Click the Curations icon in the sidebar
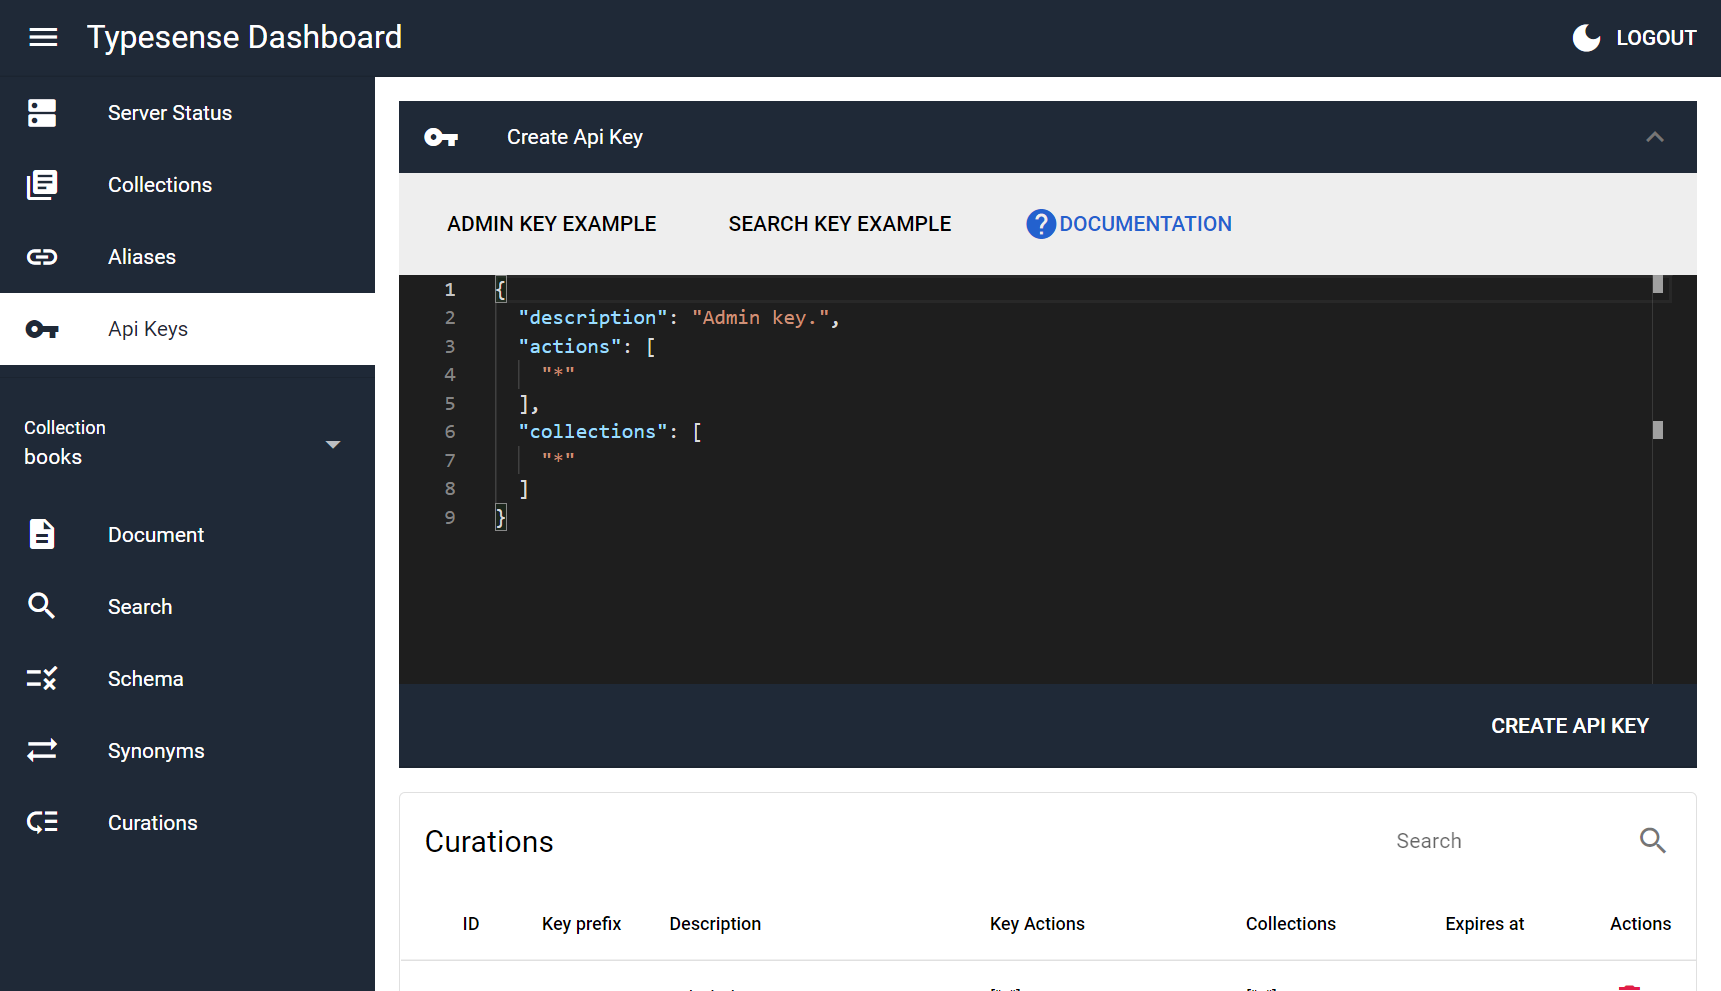 tap(42, 822)
